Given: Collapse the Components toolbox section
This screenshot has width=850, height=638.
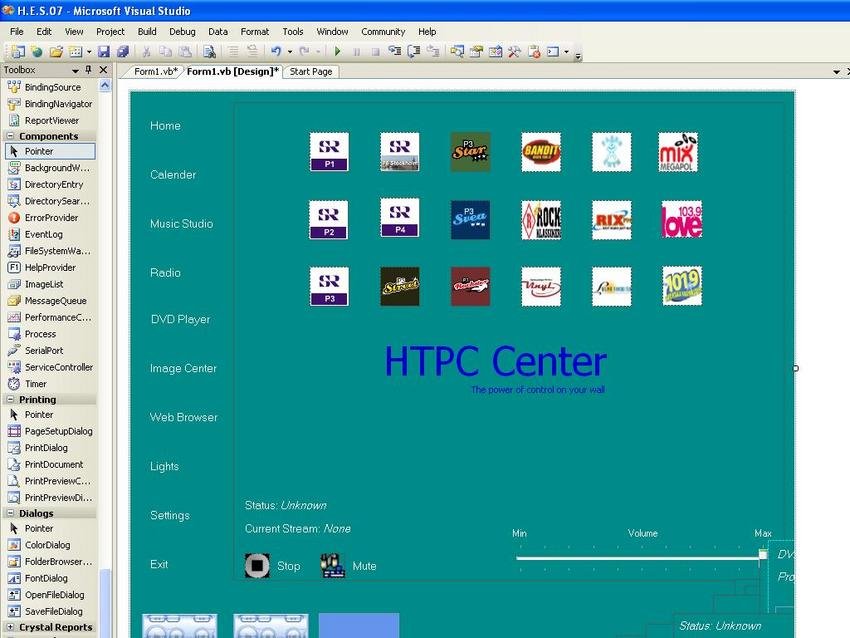Looking at the screenshot, I should click(x=10, y=136).
